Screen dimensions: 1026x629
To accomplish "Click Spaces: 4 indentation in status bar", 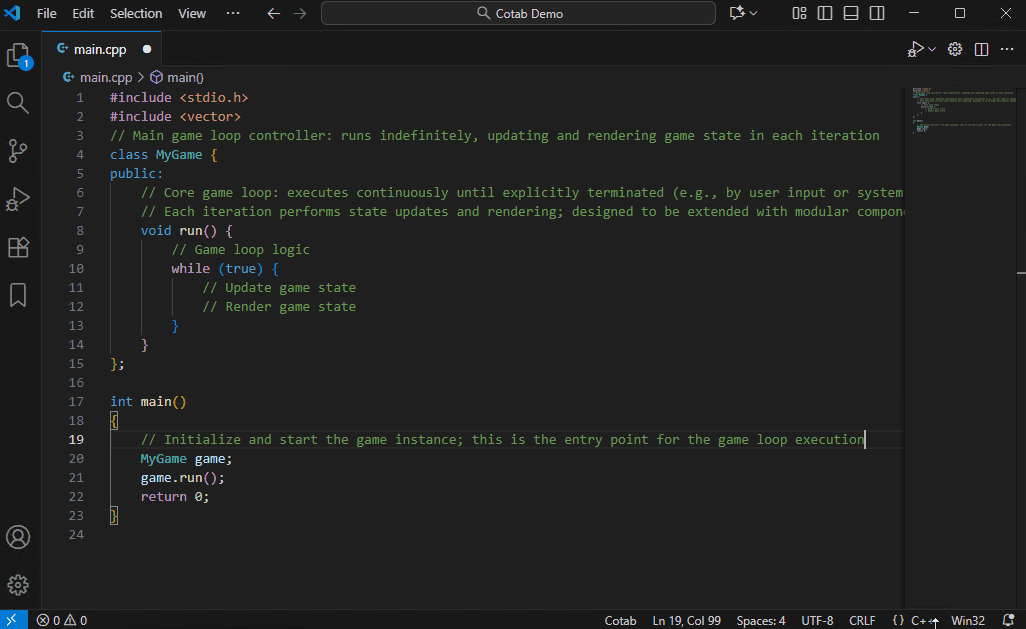I will click(x=761, y=621).
